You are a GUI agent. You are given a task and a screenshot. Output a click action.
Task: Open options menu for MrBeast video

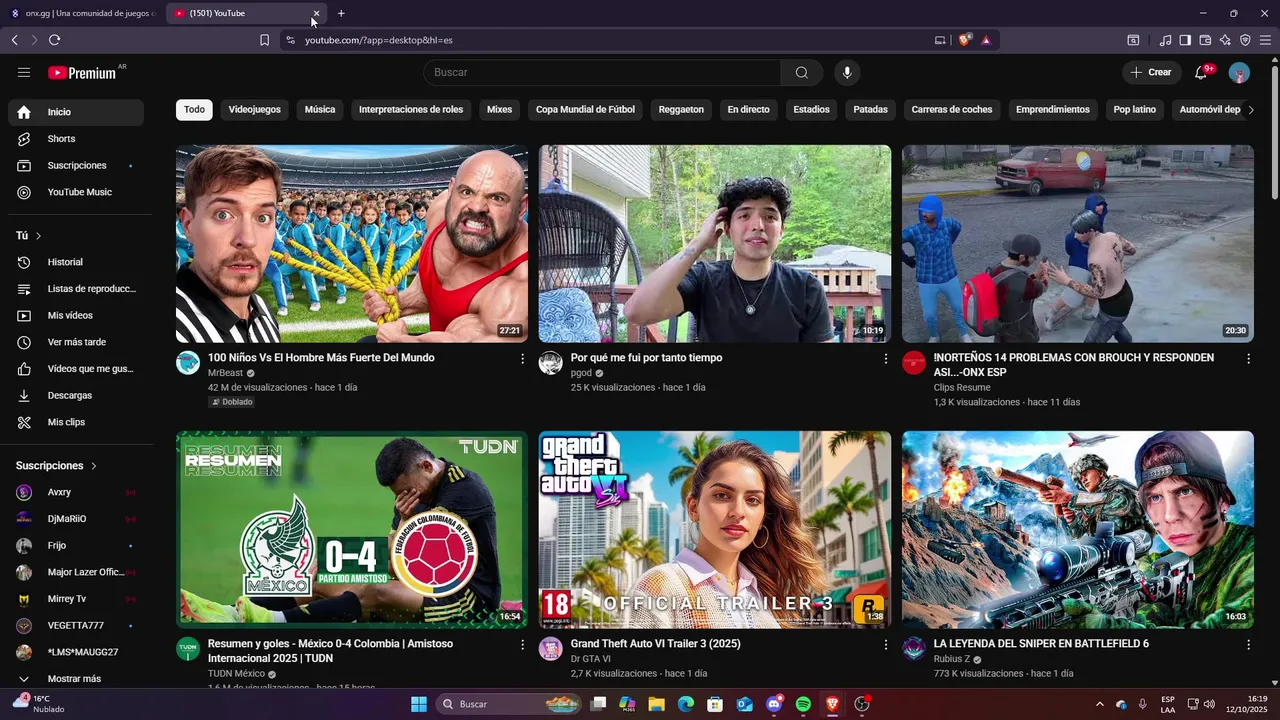pos(522,358)
